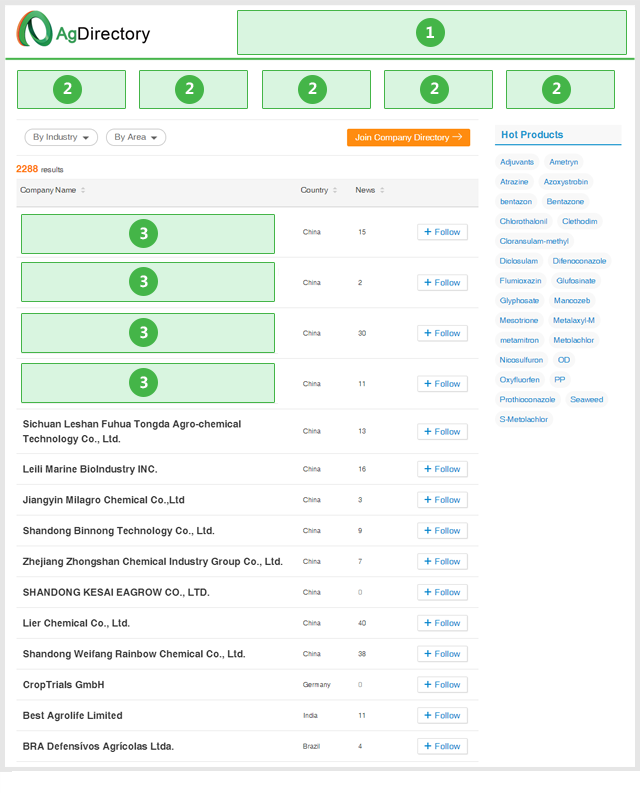Sort by News column
Viewport: 640px width, 793px height.
tap(369, 190)
